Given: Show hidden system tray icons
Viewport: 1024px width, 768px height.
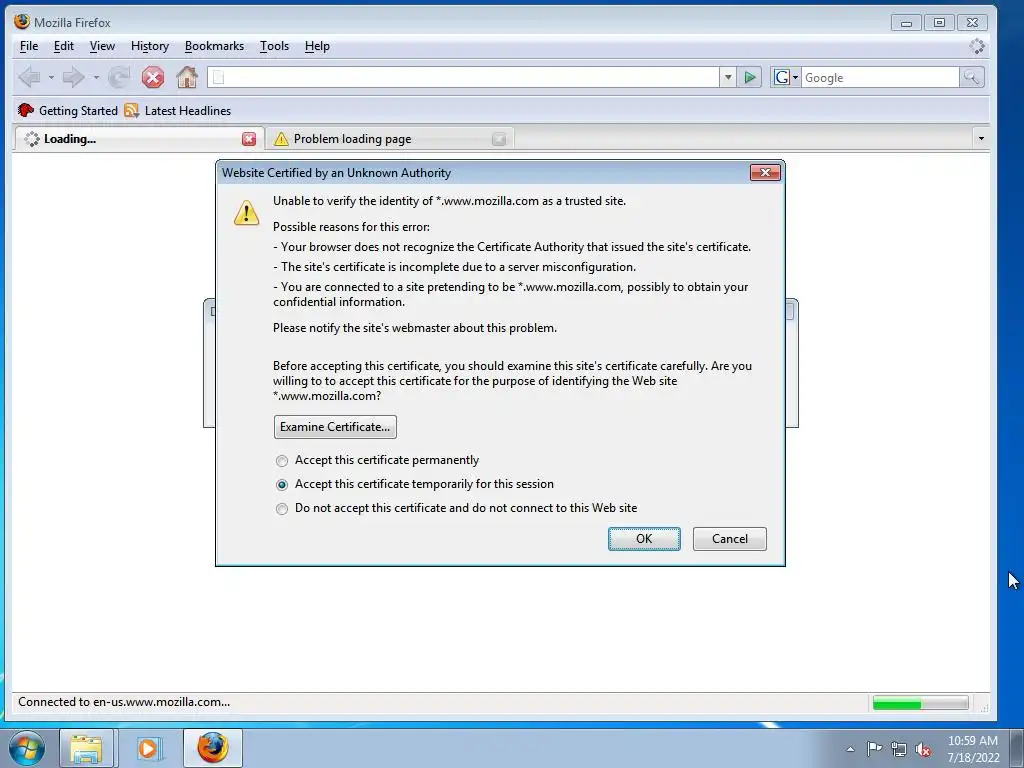Looking at the screenshot, I should [x=850, y=749].
